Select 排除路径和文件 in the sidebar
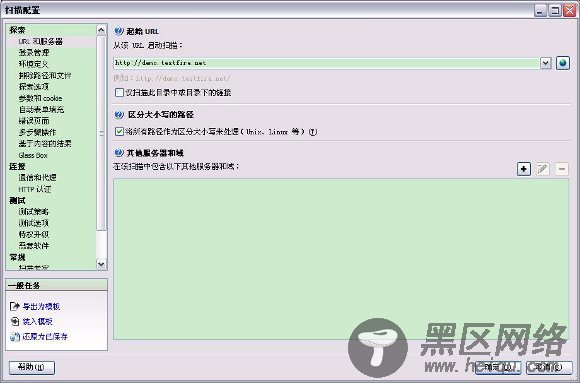The height and width of the screenshot is (383, 580). coord(45,75)
